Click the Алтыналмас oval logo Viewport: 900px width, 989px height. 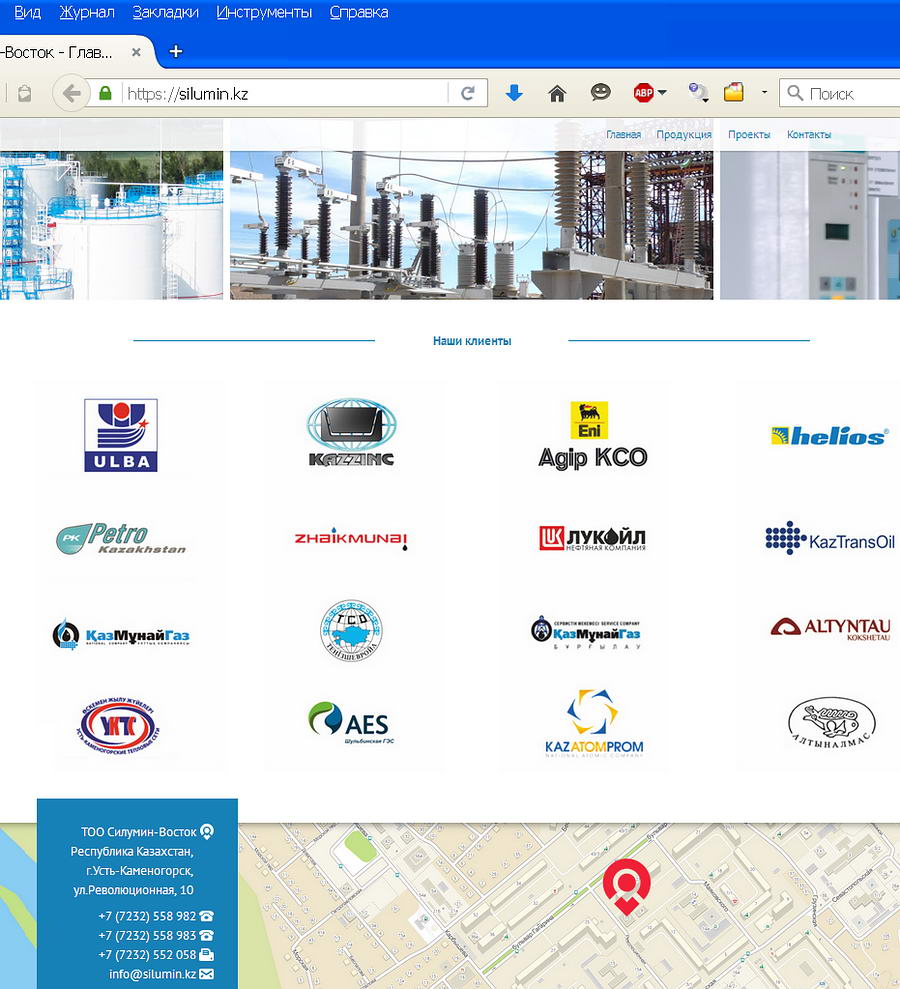point(832,723)
